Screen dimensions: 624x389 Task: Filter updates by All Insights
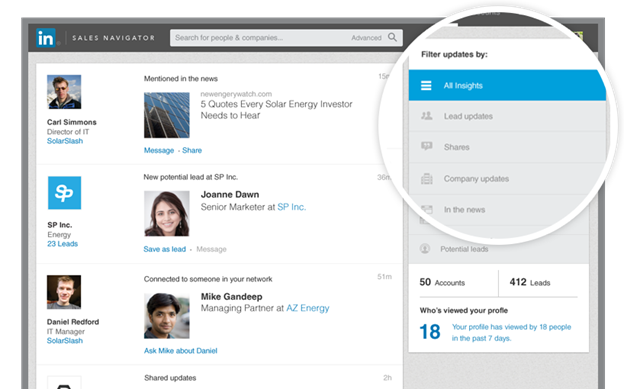(x=507, y=85)
